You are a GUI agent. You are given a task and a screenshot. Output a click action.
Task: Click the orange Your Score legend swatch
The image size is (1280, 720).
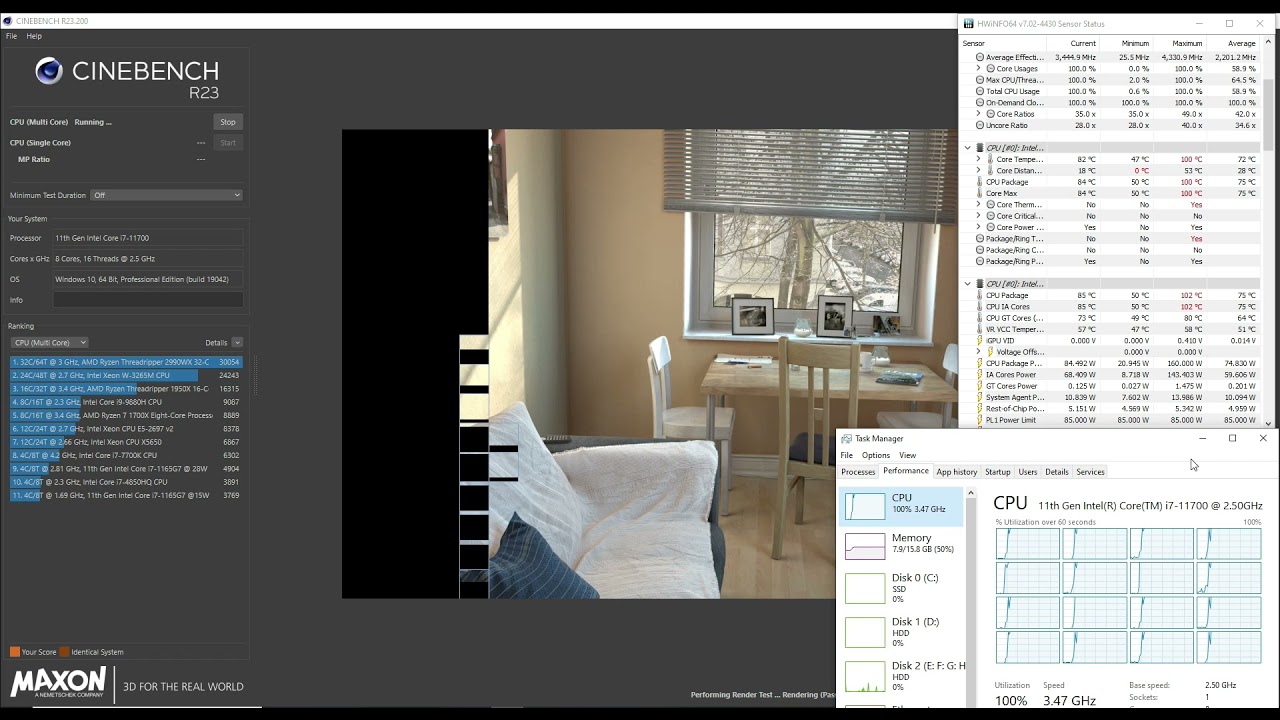[15, 652]
